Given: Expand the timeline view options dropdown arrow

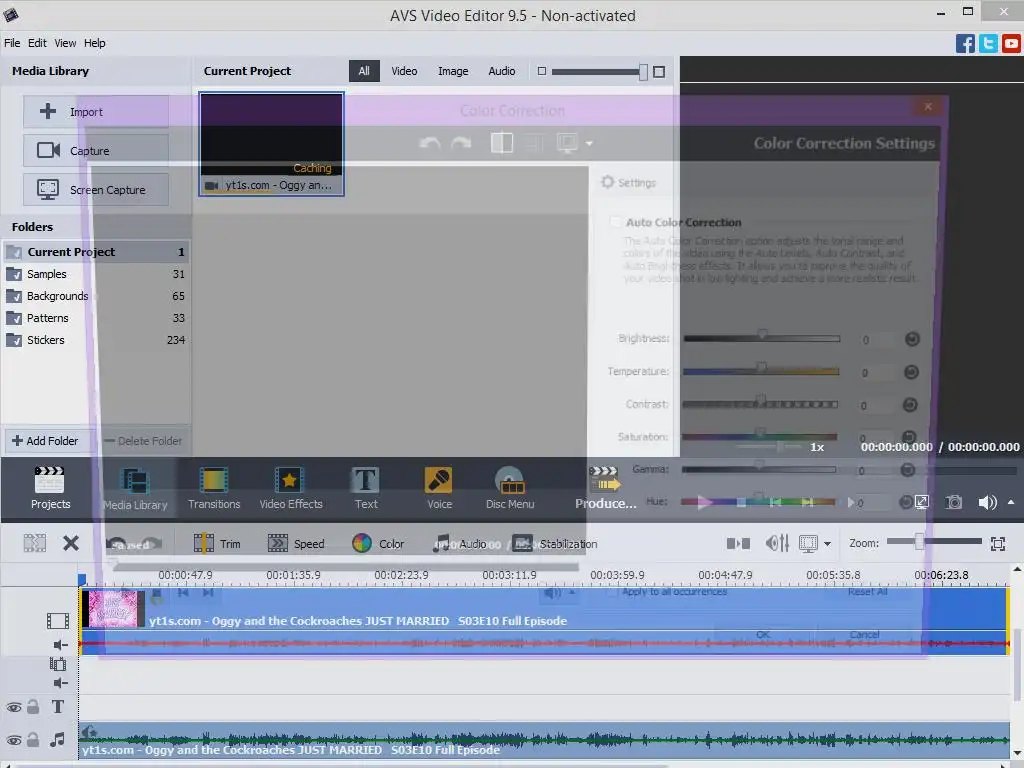Looking at the screenshot, I should pyautogui.click(x=827, y=543).
